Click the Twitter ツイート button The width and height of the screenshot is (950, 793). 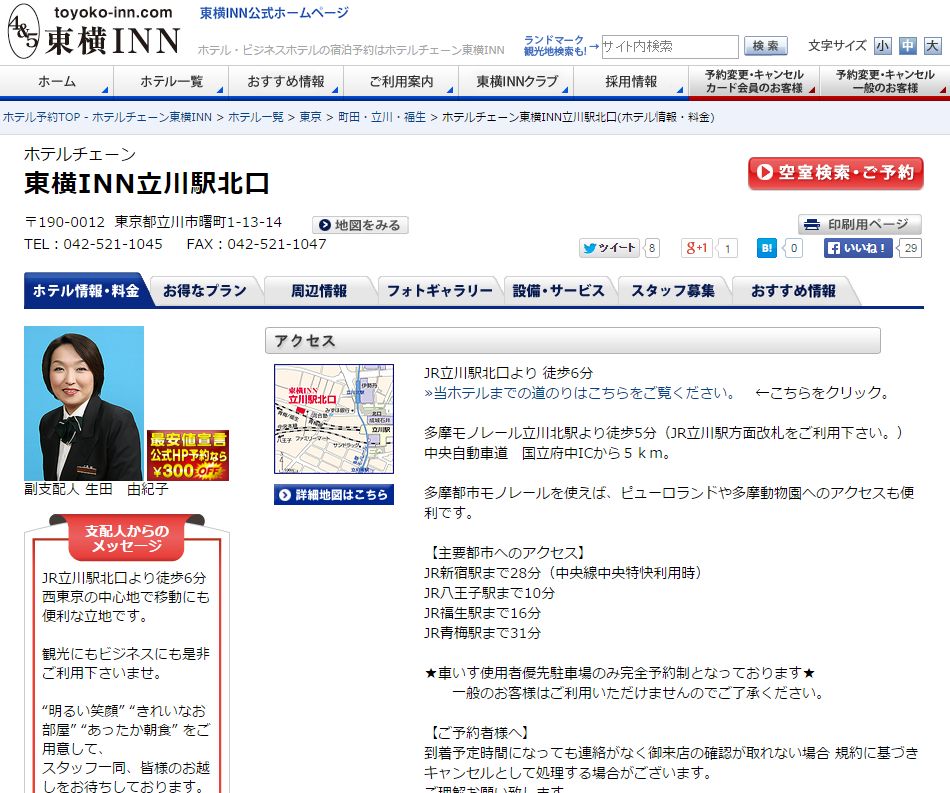pyautogui.click(x=609, y=248)
